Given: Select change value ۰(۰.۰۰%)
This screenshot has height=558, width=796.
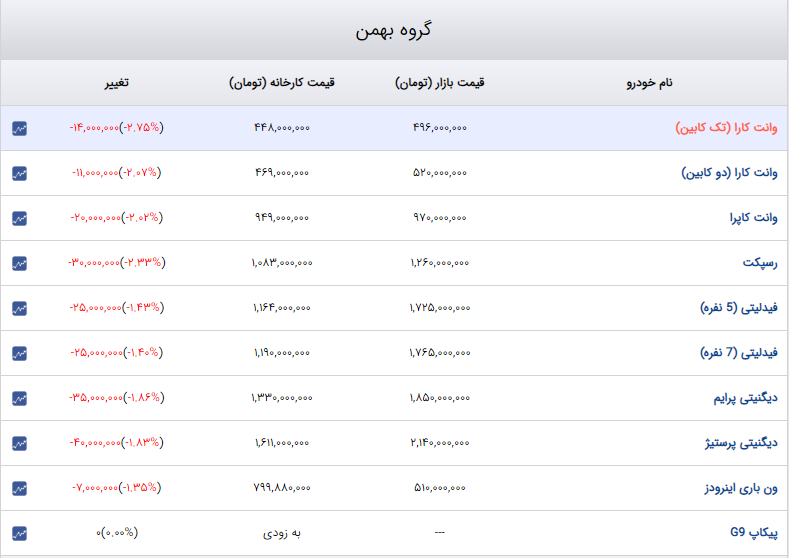Looking at the screenshot, I should (117, 533).
